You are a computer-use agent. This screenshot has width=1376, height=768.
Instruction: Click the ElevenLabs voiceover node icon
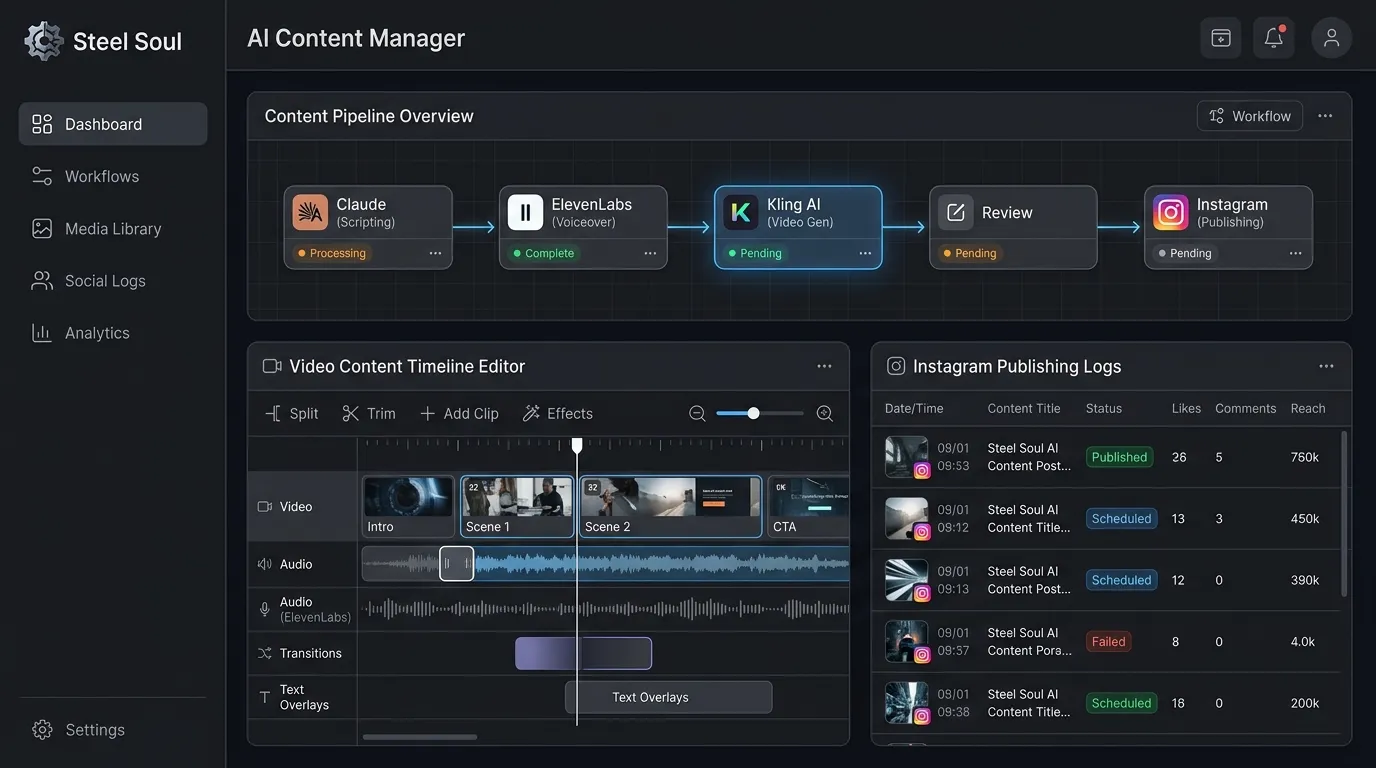(x=526, y=212)
